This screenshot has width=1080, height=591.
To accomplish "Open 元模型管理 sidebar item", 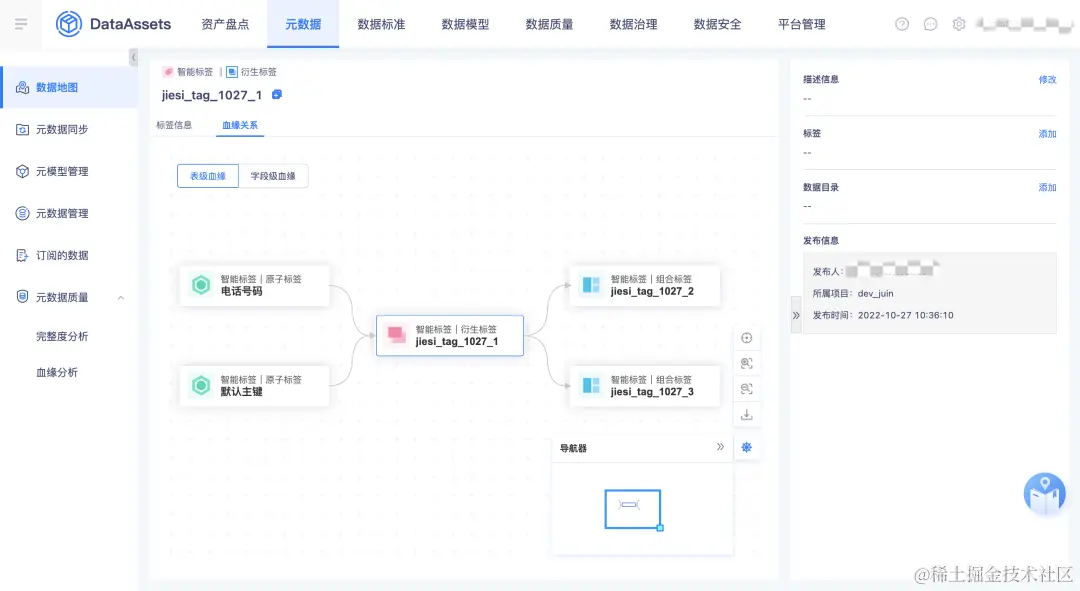I will coord(69,172).
